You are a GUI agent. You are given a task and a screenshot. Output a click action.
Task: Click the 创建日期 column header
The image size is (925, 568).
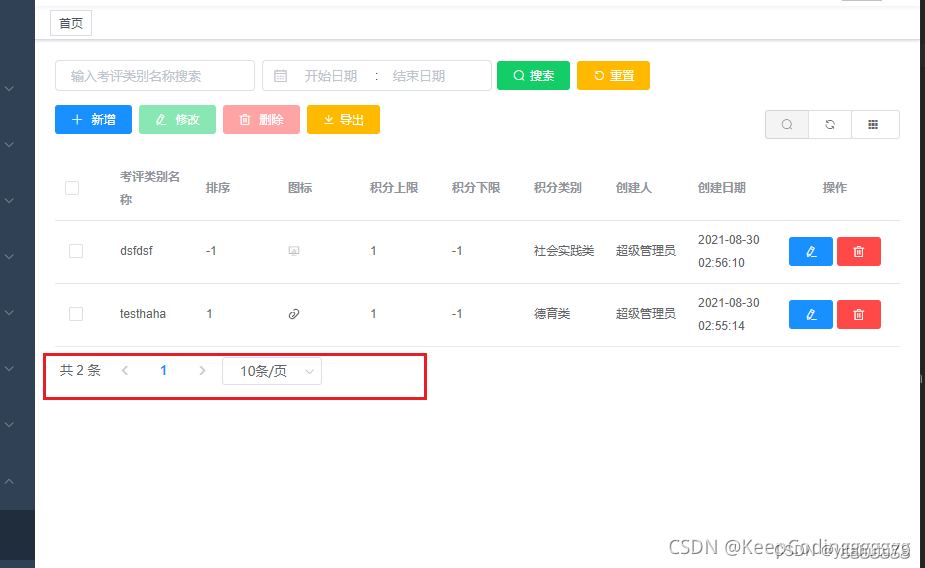[722, 188]
